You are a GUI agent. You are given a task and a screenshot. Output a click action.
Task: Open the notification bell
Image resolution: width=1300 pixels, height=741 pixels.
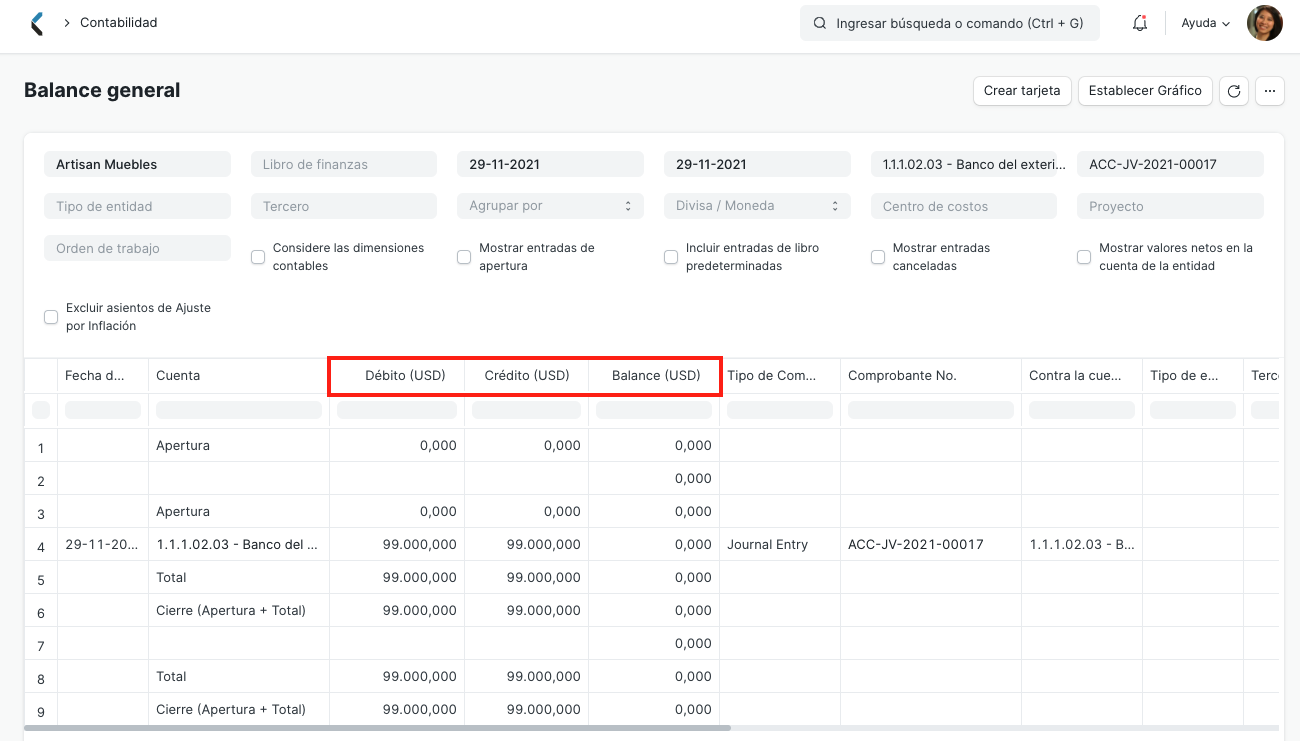click(1140, 22)
